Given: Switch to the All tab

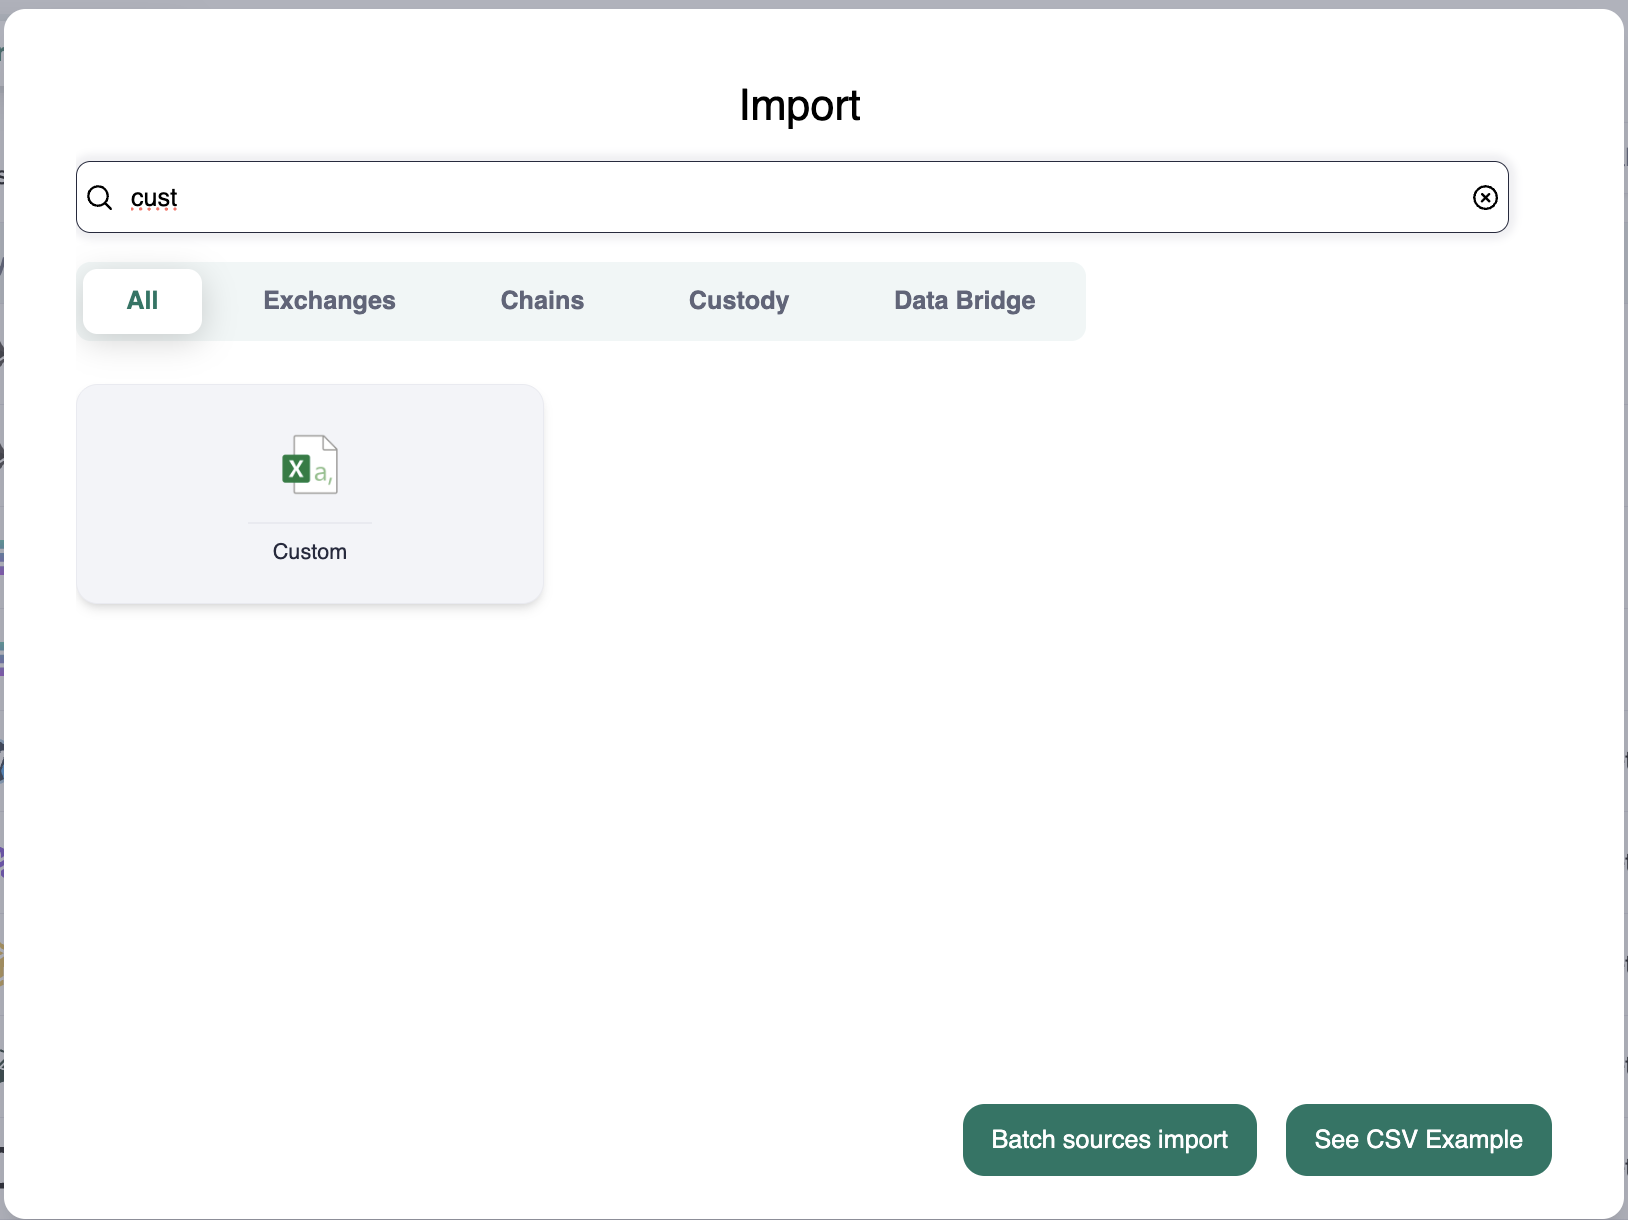Looking at the screenshot, I should coord(142,301).
